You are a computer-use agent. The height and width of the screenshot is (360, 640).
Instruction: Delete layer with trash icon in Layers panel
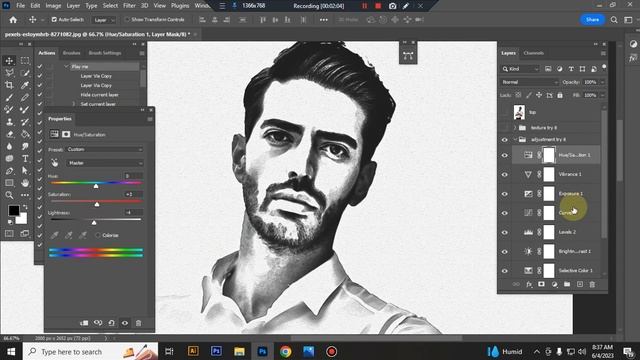tap(592, 284)
